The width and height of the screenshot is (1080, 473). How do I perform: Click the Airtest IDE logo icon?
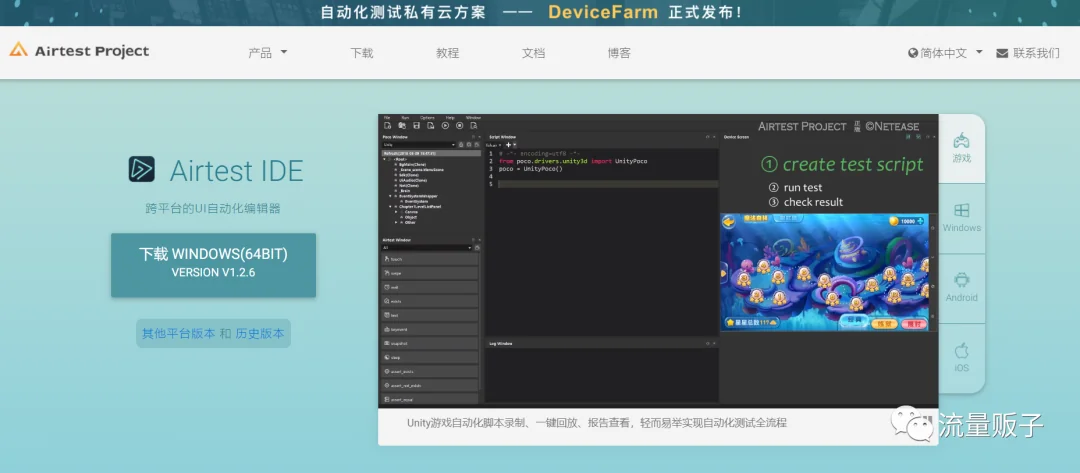(x=141, y=169)
